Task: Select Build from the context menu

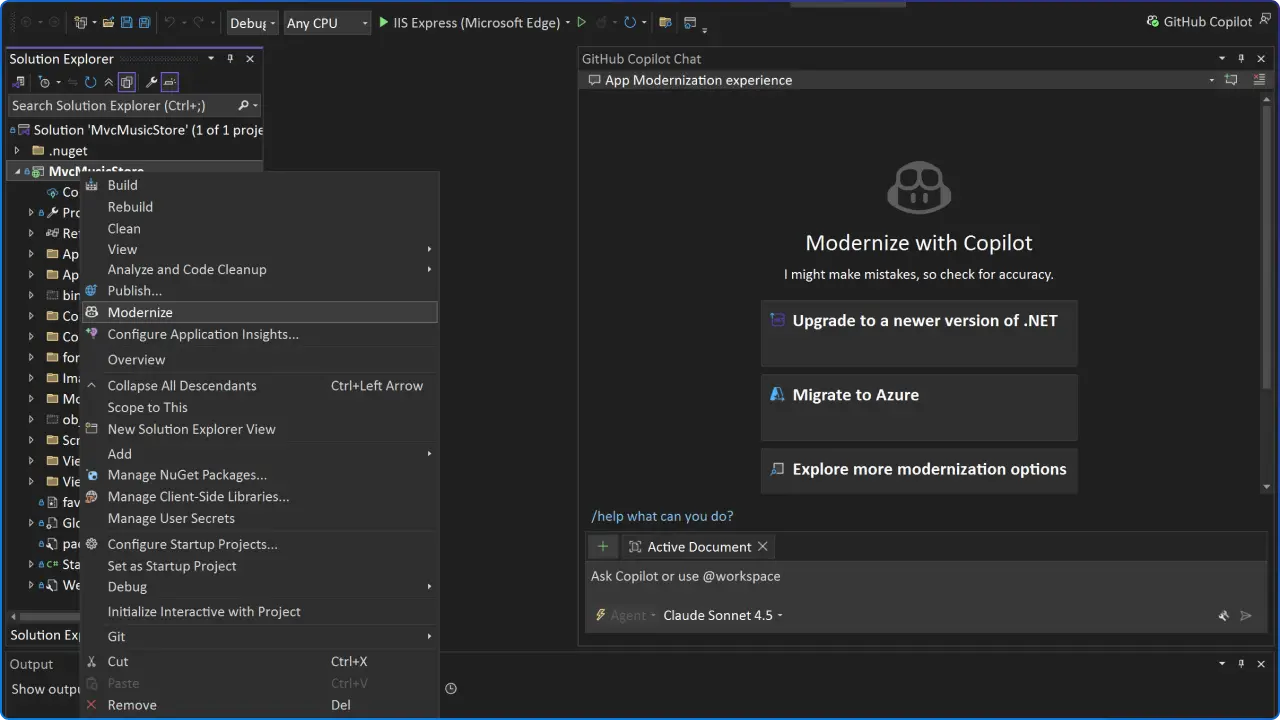Action: coord(260,185)
